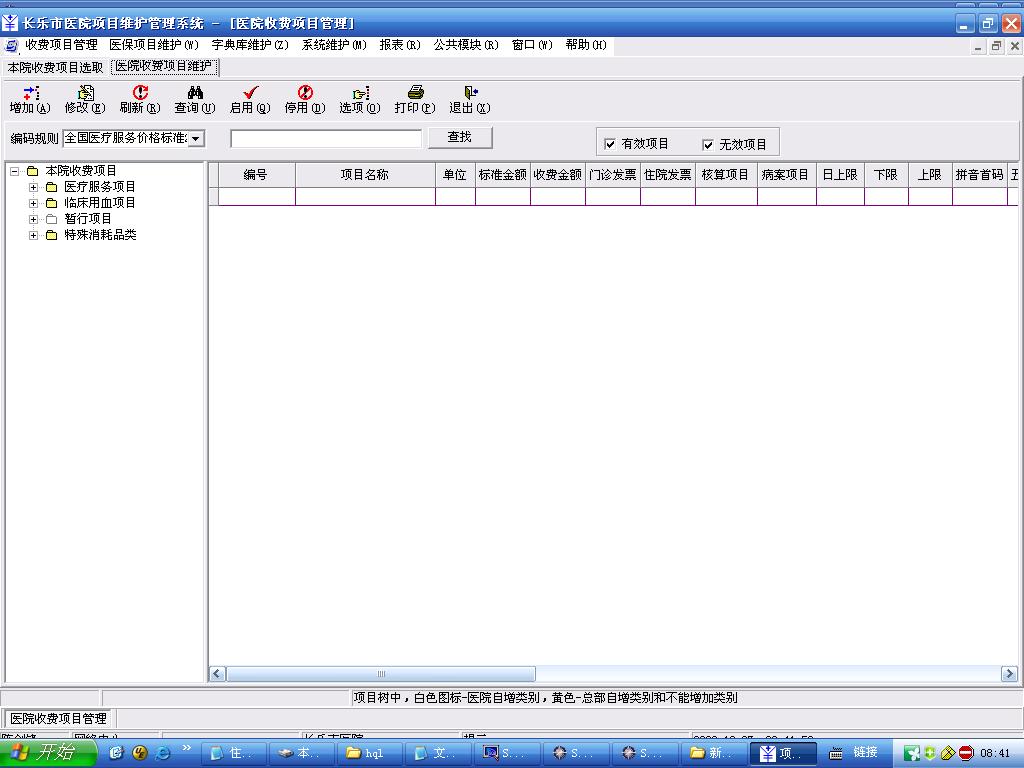Click the Internet Explorer quick launch icon
The width and height of the screenshot is (1024, 768).
(162, 753)
